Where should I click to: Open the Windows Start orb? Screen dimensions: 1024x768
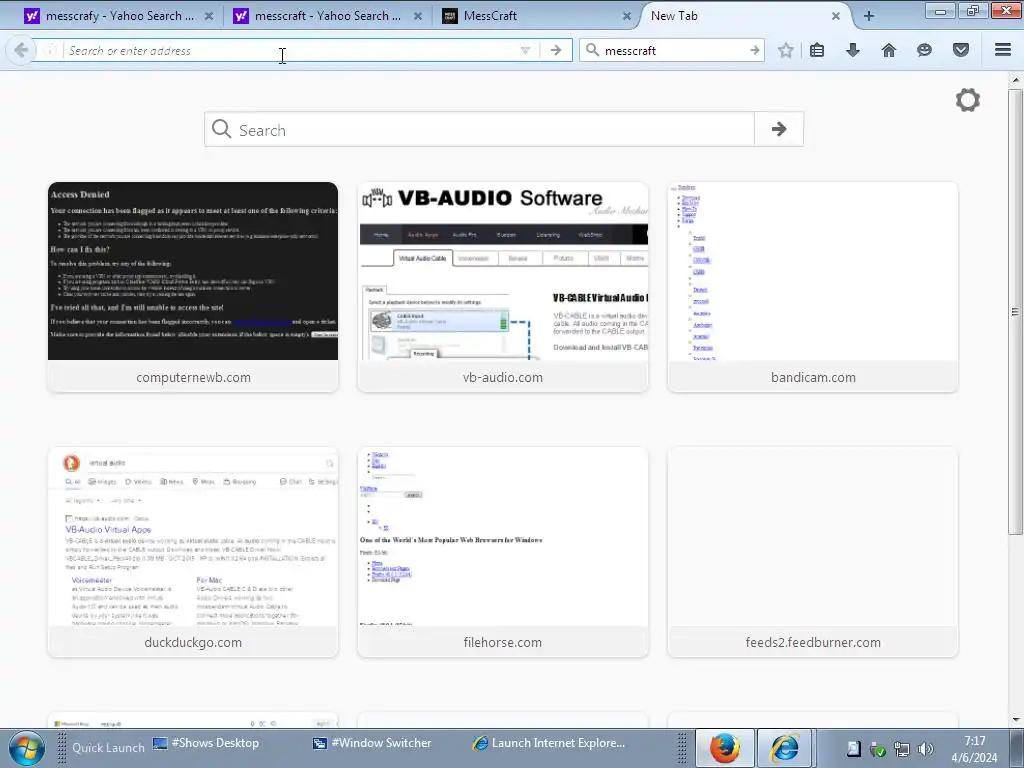pyautogui.click(x=25, y=748)
